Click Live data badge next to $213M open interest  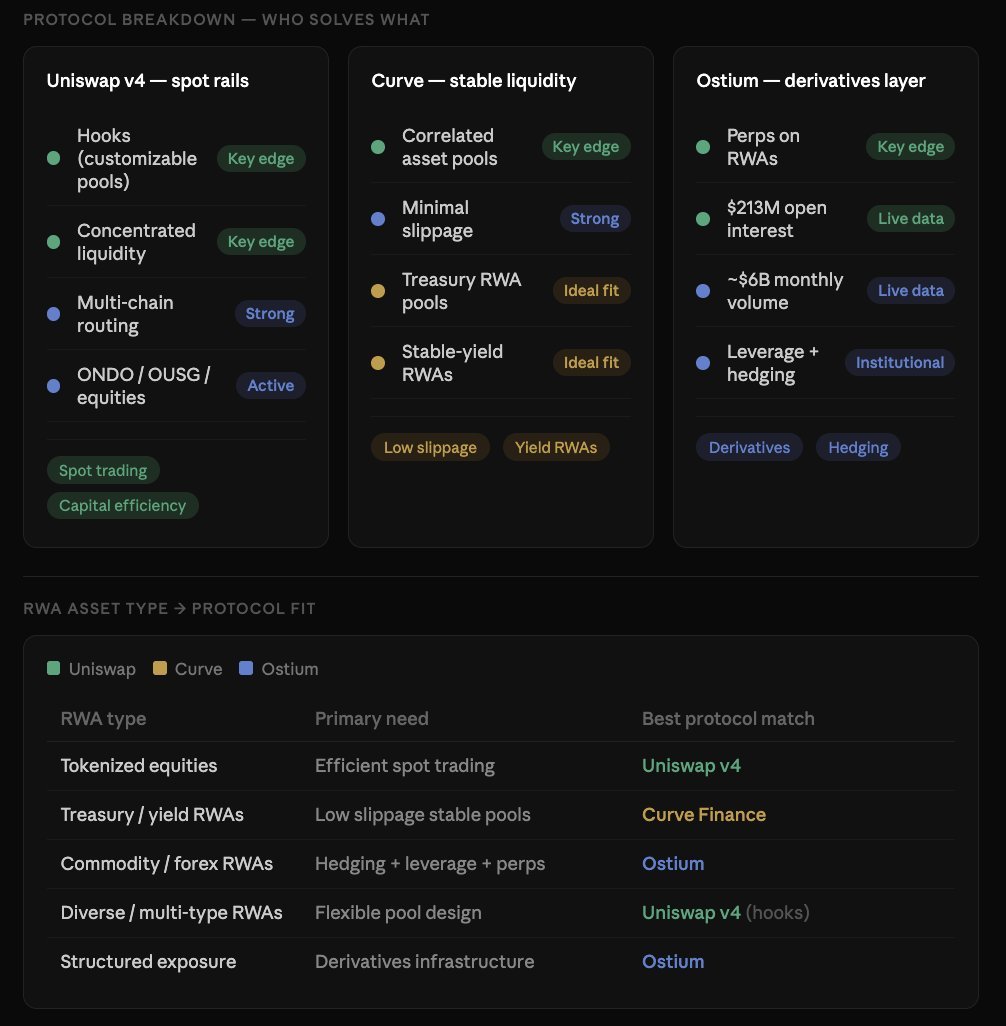[910, 219]
